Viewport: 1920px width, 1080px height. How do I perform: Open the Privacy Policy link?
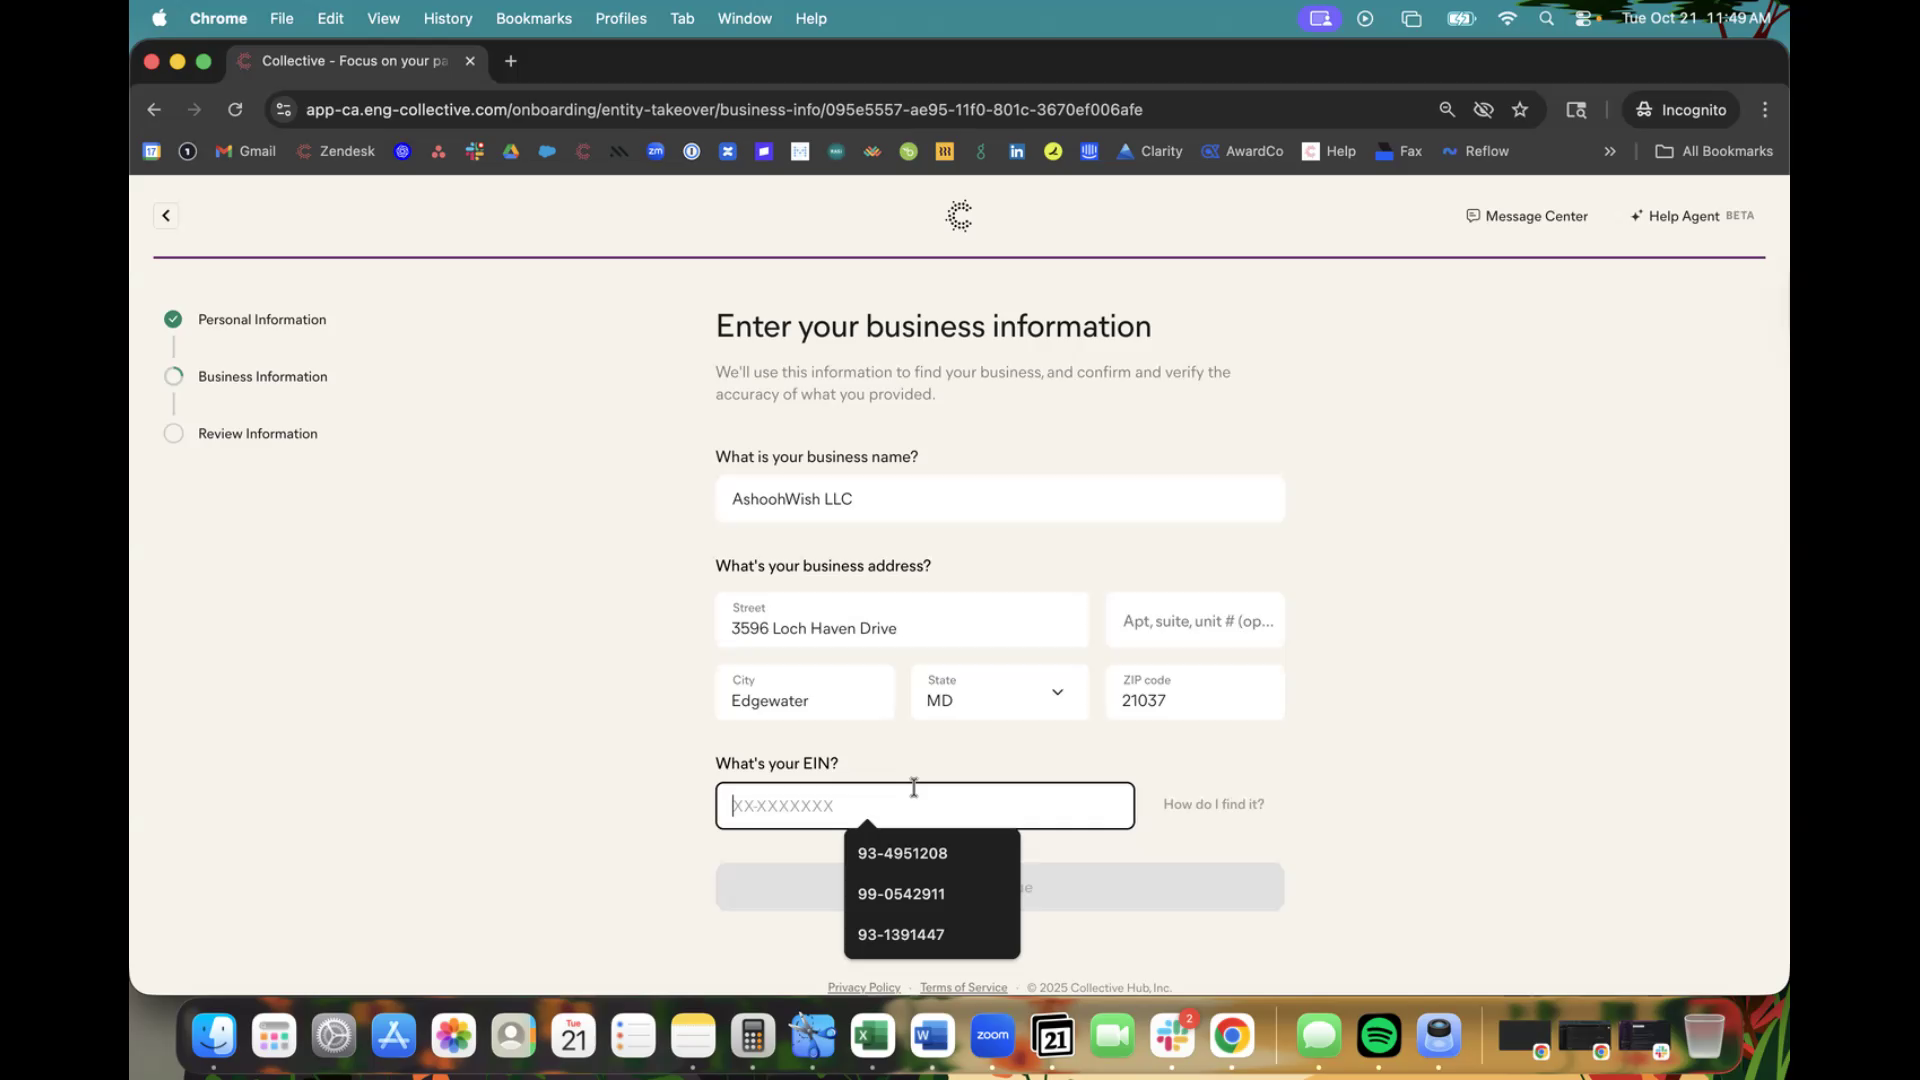[864, 987]
